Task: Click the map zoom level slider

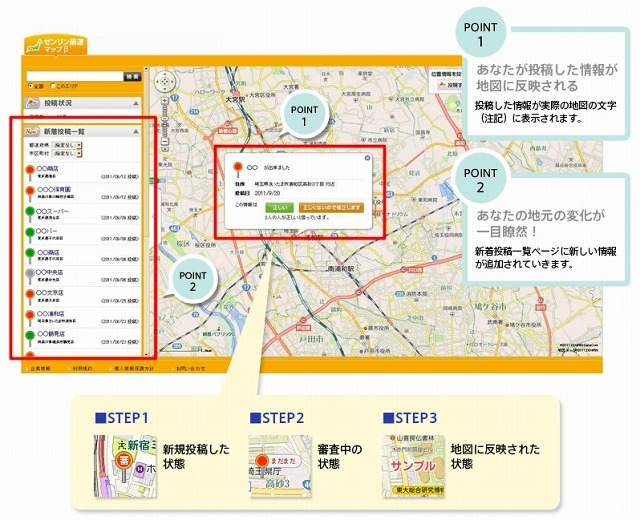Action: click(164, 120)
